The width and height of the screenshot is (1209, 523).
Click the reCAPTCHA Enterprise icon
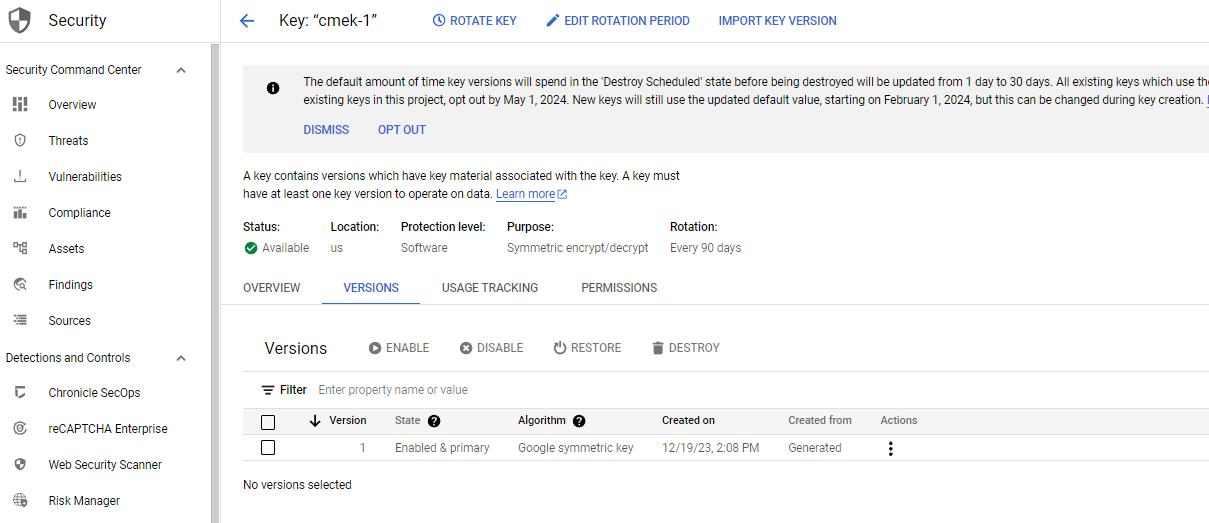tap(20, 428)
